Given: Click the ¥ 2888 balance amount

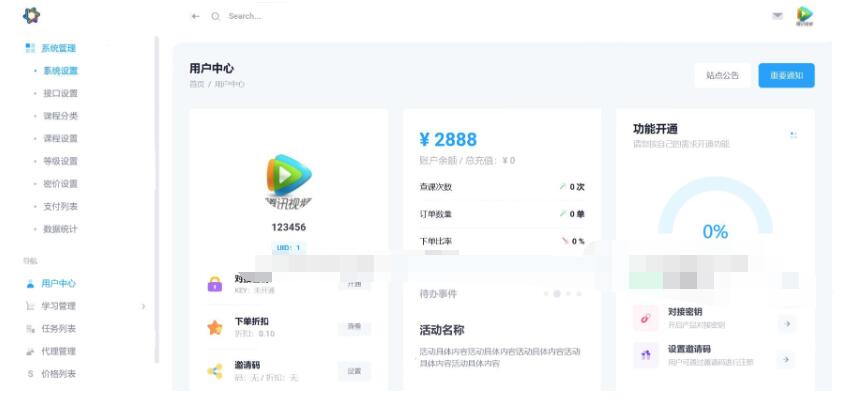Looking at the screenshot, I should 448,139.
